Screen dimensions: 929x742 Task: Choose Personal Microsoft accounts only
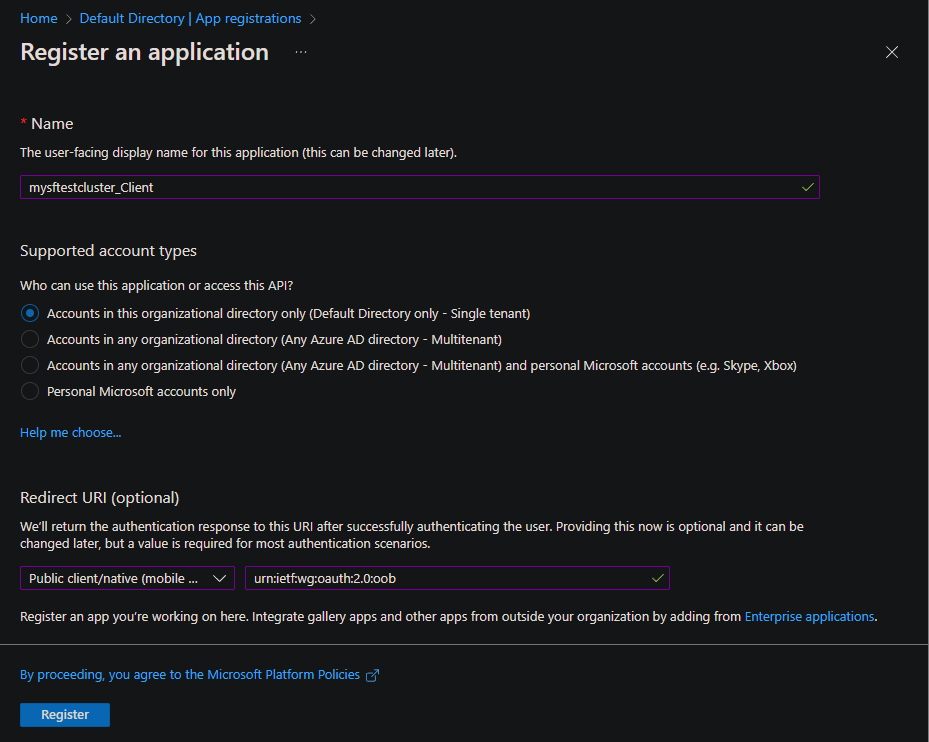[30, 391]
